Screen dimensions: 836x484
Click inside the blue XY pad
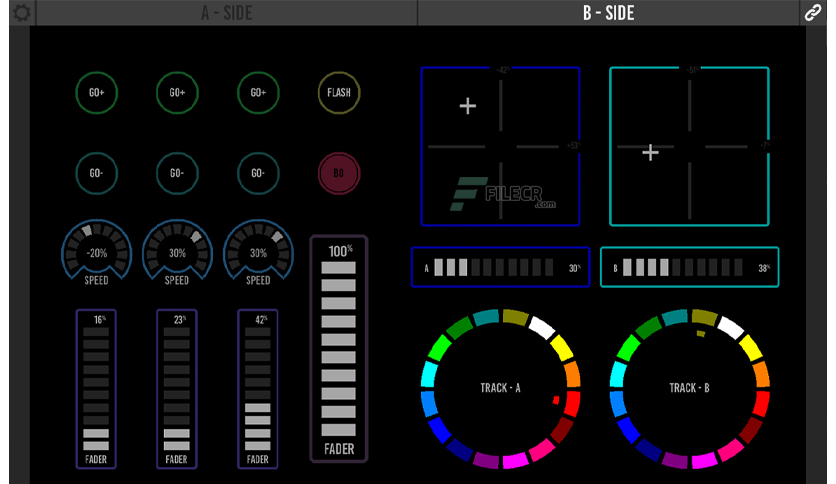tap(500, 147)
